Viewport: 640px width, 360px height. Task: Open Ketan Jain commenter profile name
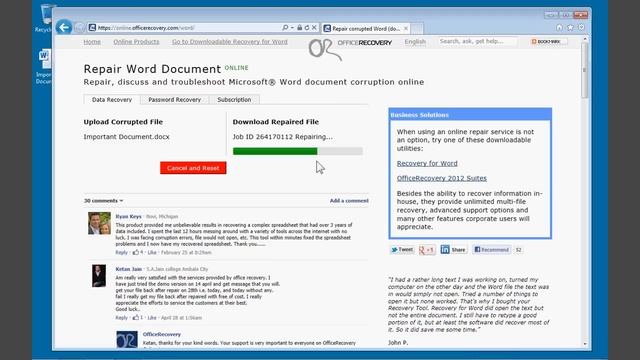(129, 269)
